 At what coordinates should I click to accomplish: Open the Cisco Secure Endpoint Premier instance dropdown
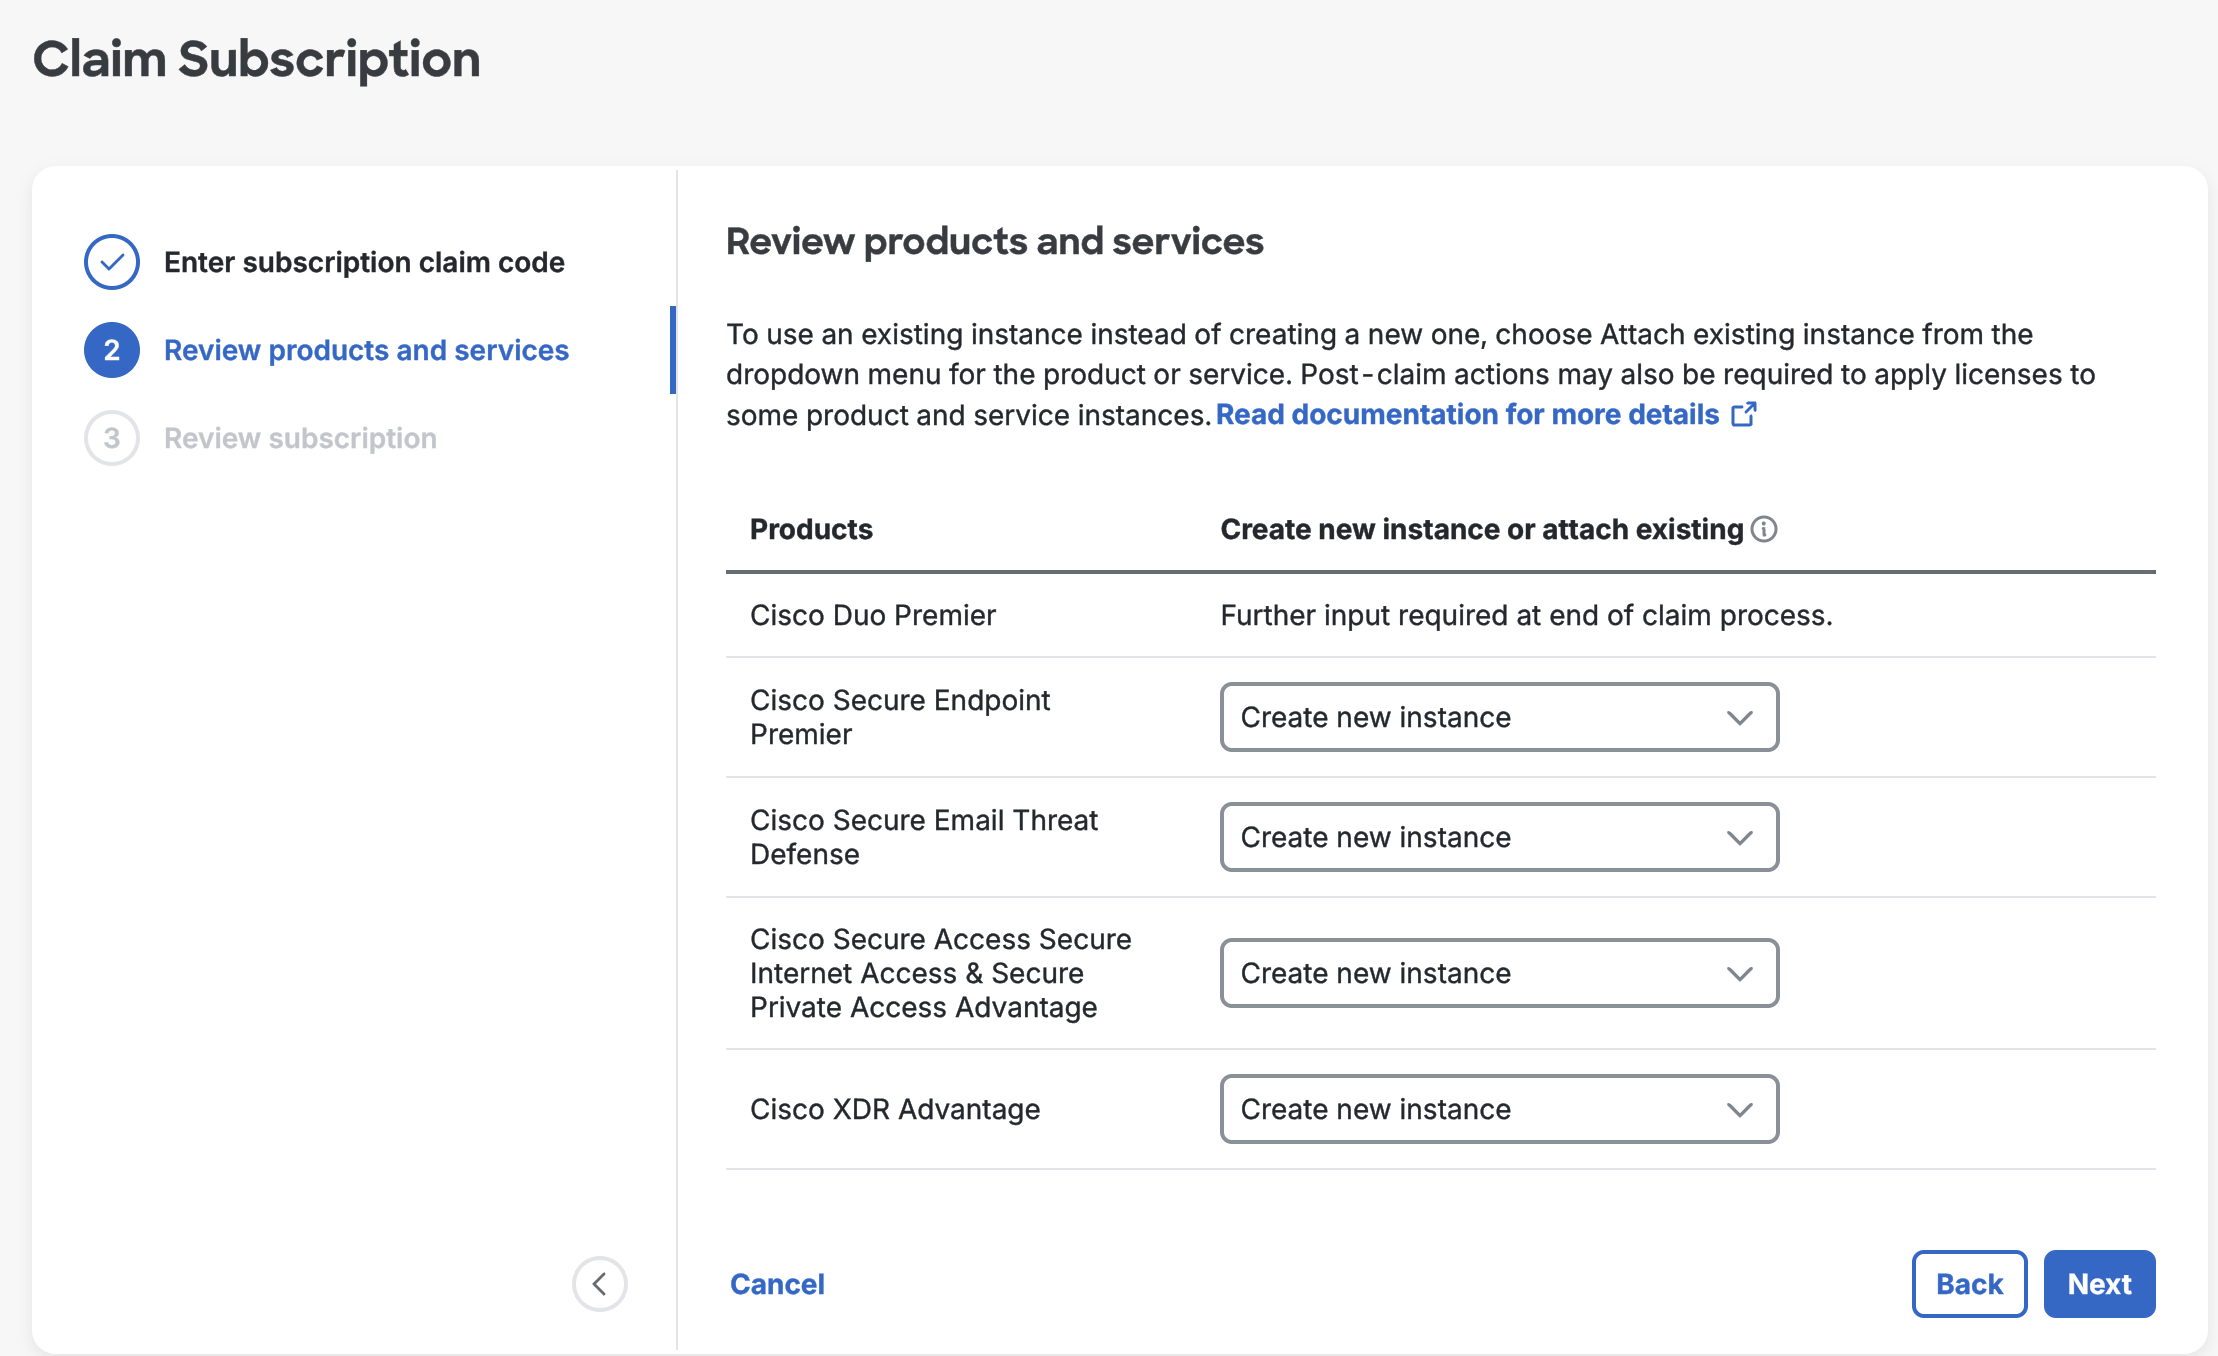(x=1498, y=717)
